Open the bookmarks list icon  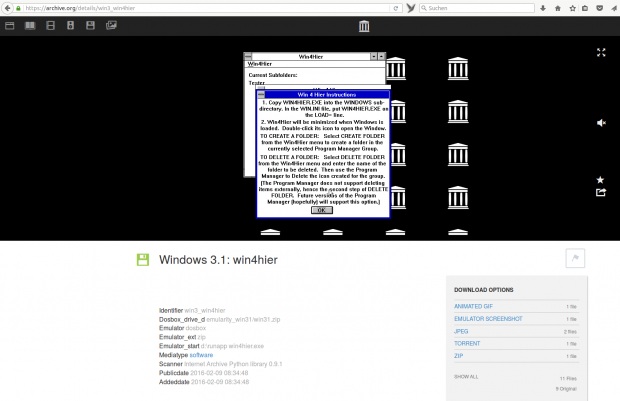[585, 8]
